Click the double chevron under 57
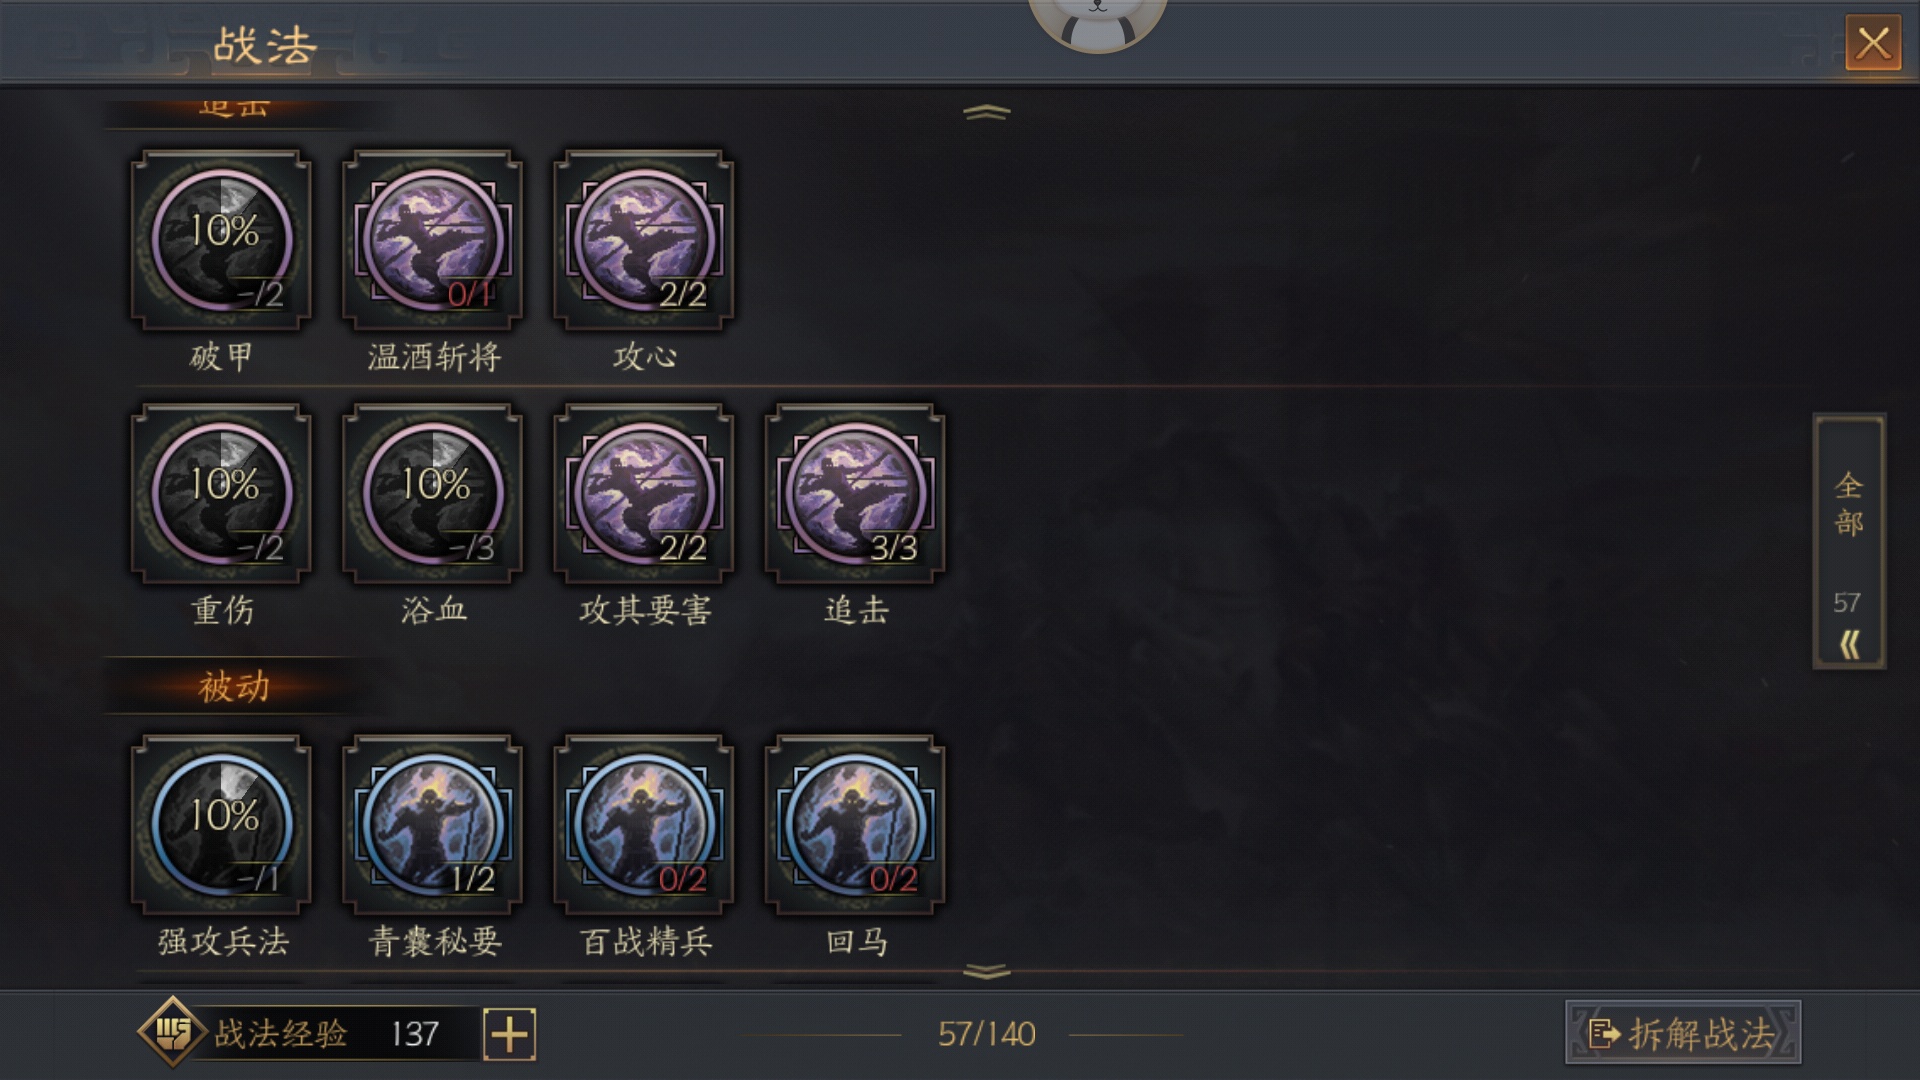1920x1080 pixels. click(x=1849, y=645)
